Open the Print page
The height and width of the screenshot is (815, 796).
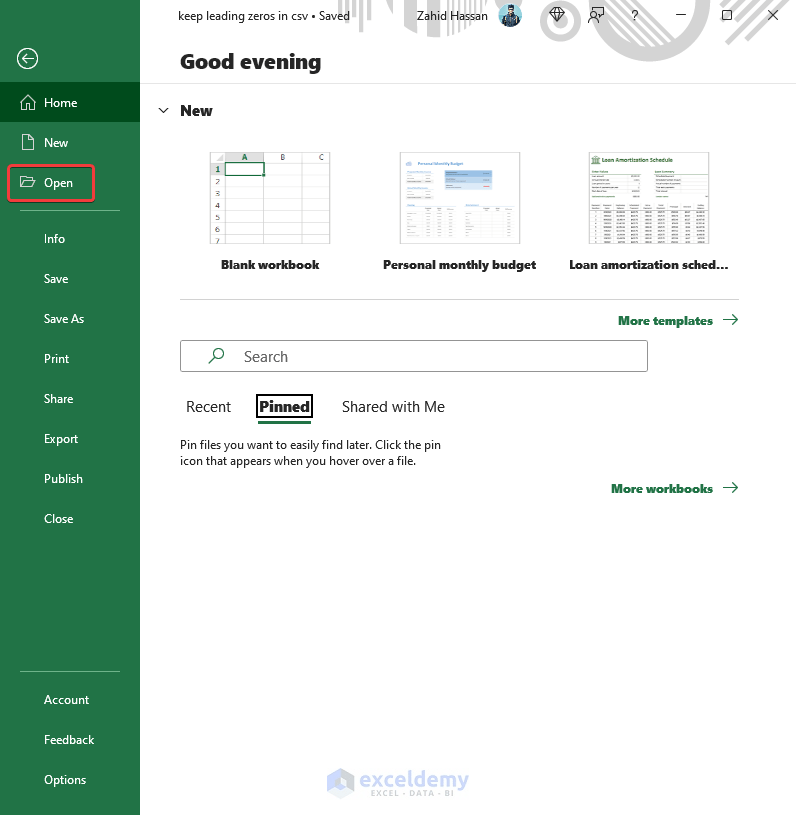(x=56, y=359)
